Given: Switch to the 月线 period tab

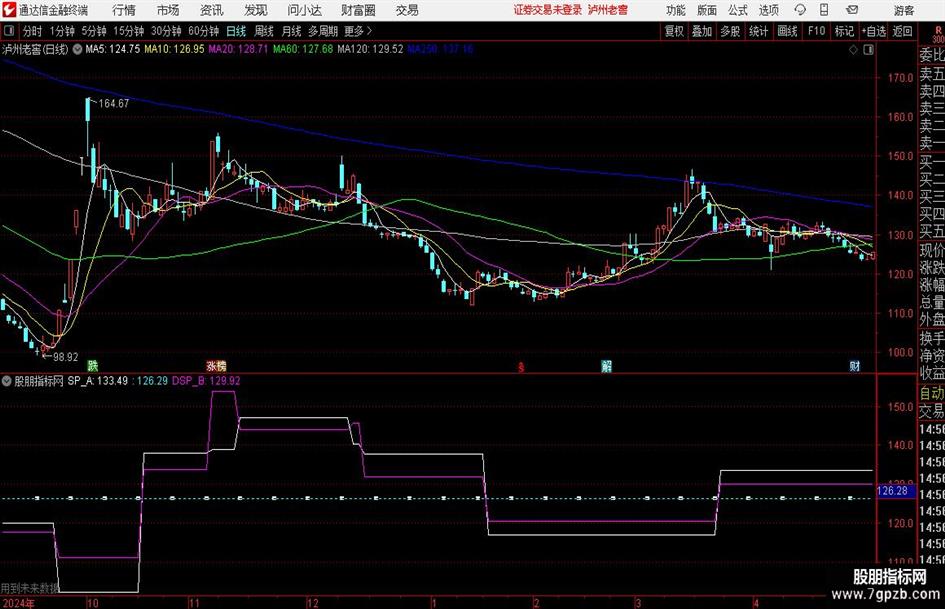Looking at the screenshot, I should point(292,31).
